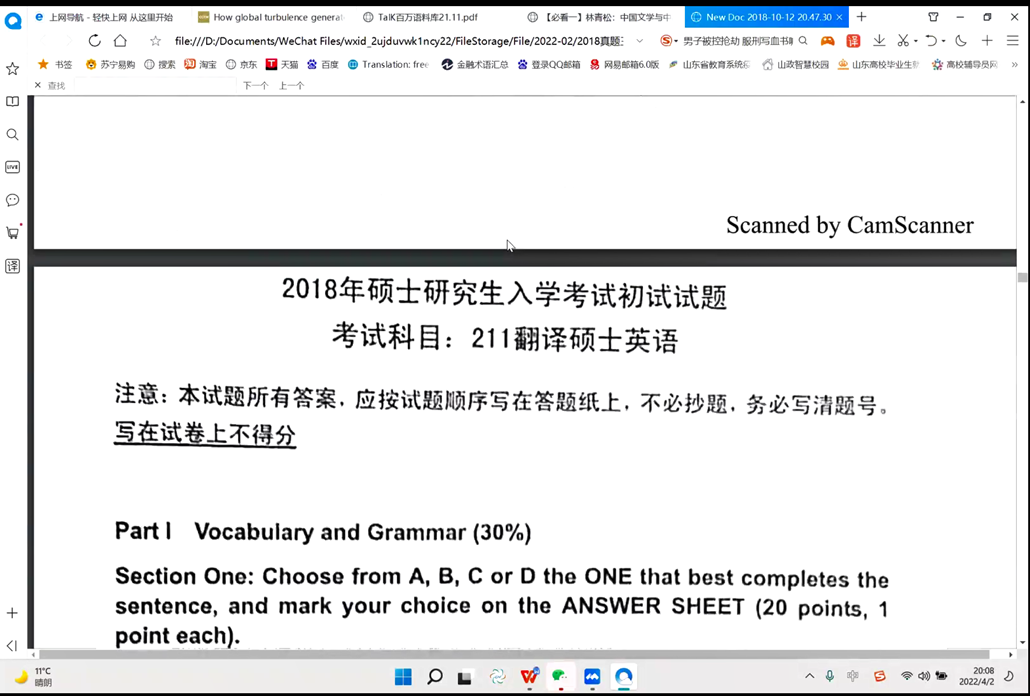
Task: Expand the bookmarks bar overflow chevron
Action: (x=1015, y=65)
